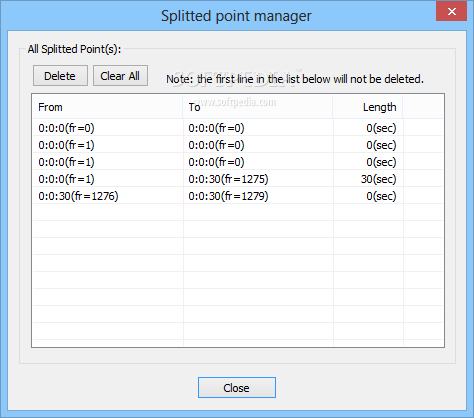The height and width of the screenshot is (418, 474).
Task: Sort list by From column header
Action: [108, 107]
